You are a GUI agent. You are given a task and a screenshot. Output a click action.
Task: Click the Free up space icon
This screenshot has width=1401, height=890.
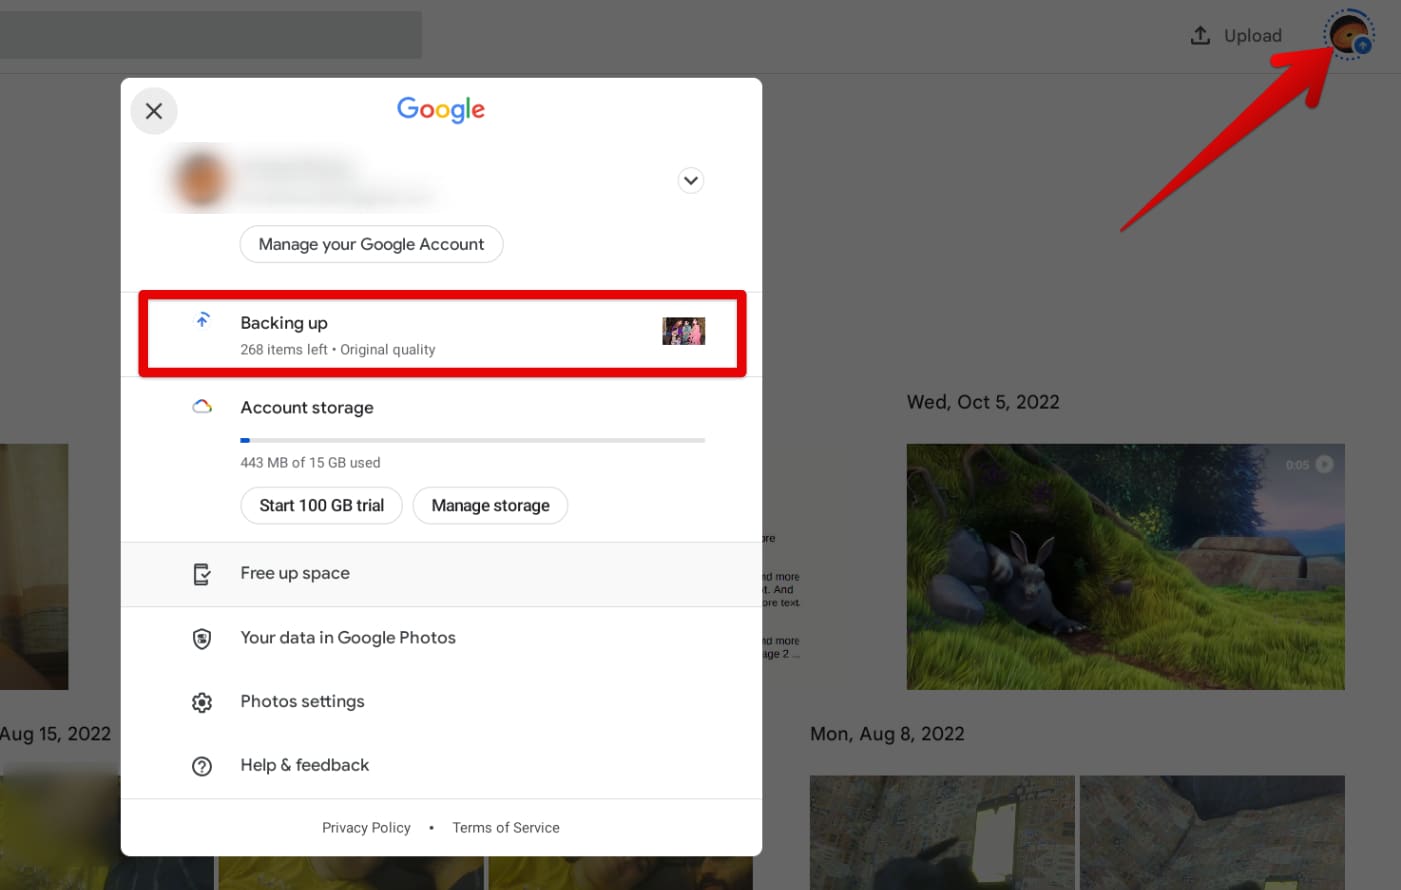click(202, 574)
